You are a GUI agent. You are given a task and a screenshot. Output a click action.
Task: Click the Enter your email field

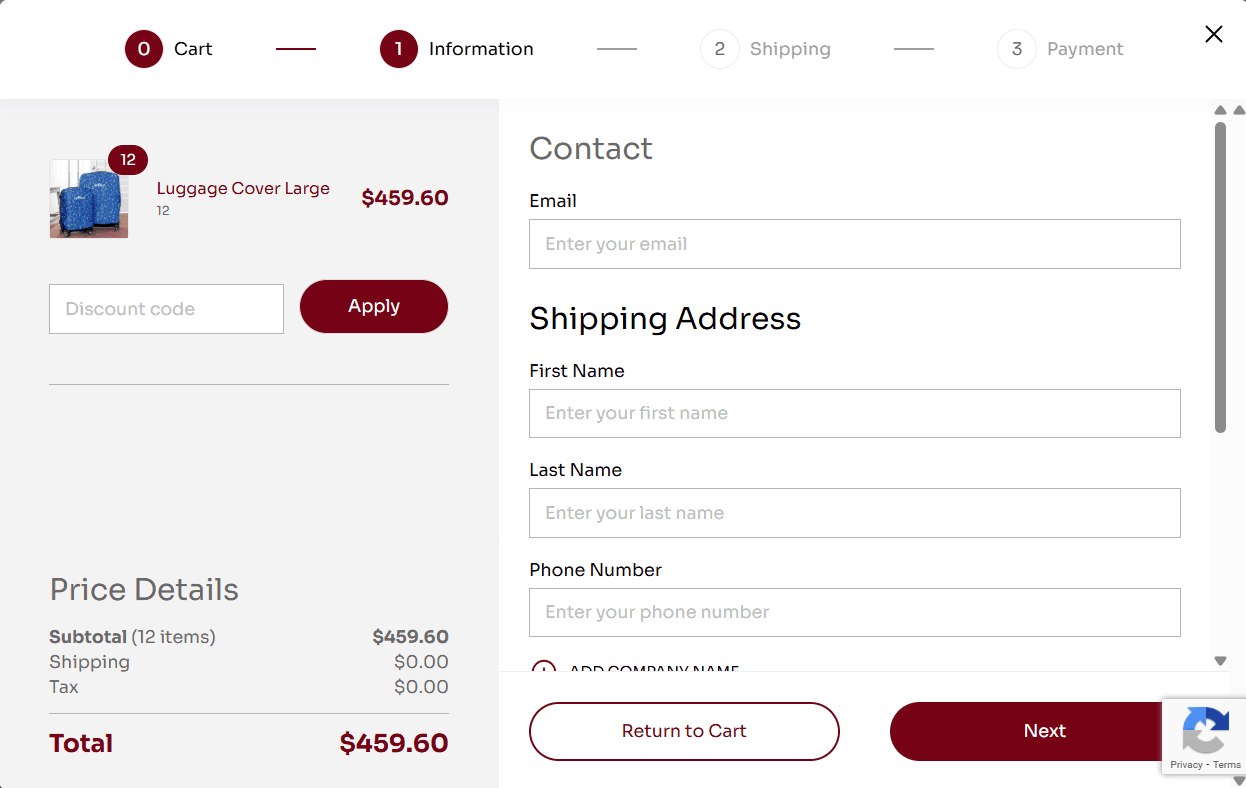coord(854,244)
